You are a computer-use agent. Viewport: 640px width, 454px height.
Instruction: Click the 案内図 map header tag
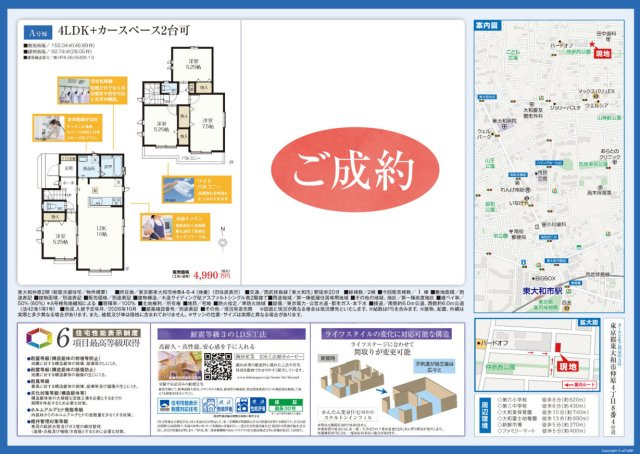tap(487, 25)
